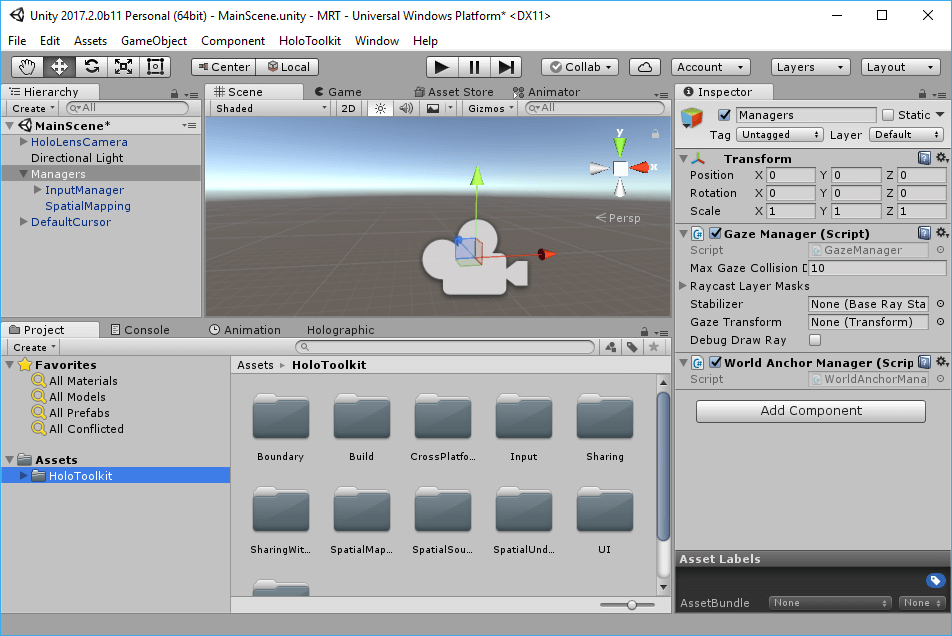This screenshot has width=952, height=636.
Task: Select the Rect Transform tool
Action: tap(155, 67)
